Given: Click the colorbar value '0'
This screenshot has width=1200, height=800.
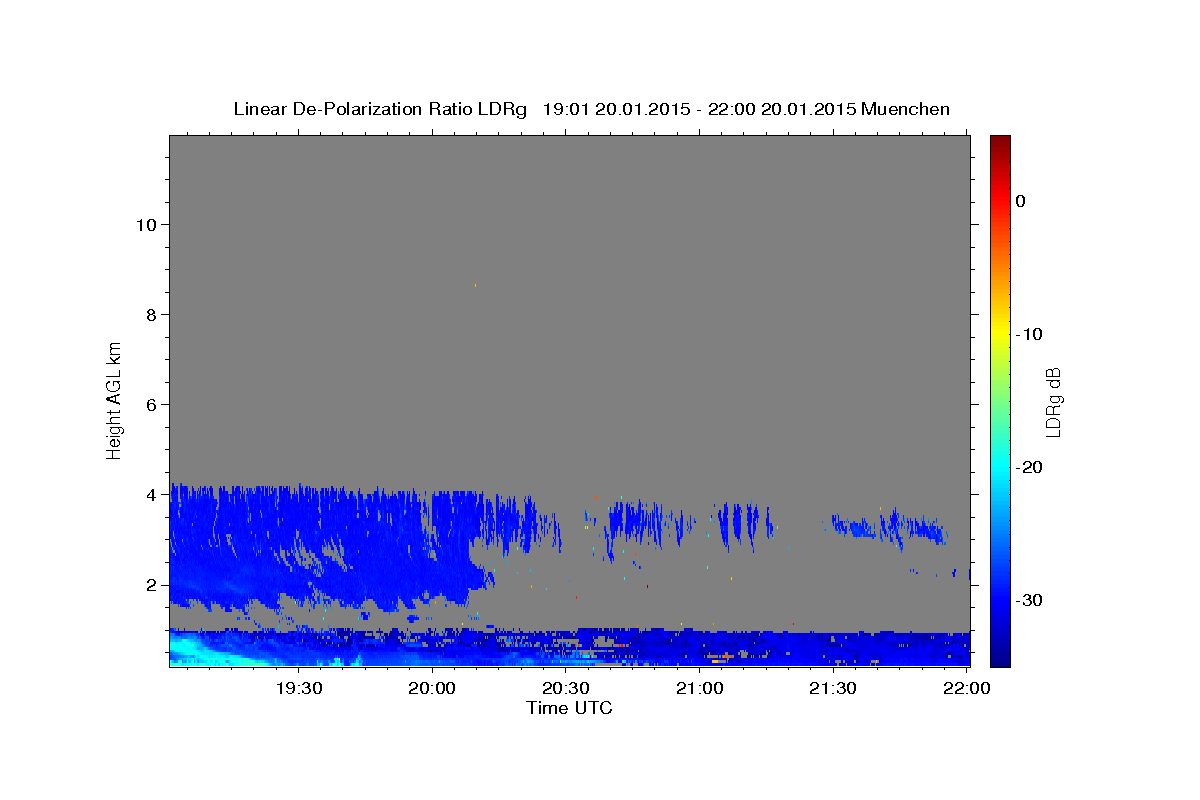Looking at the screenshot, I should [x=1020, y=201].
